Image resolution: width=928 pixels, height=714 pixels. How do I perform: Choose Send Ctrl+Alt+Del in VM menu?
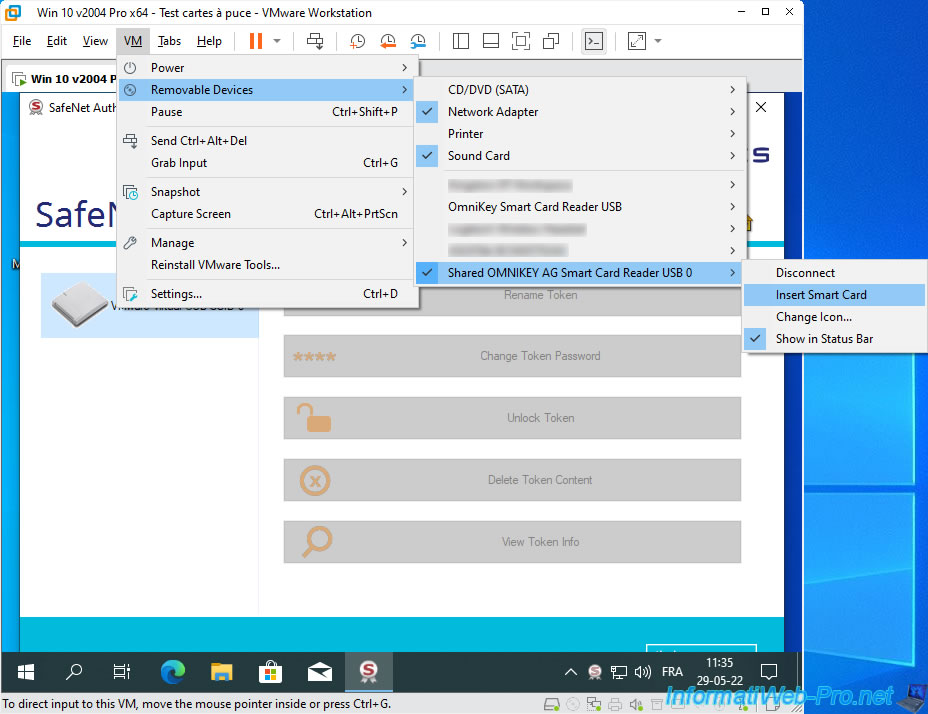pos(268,141)
